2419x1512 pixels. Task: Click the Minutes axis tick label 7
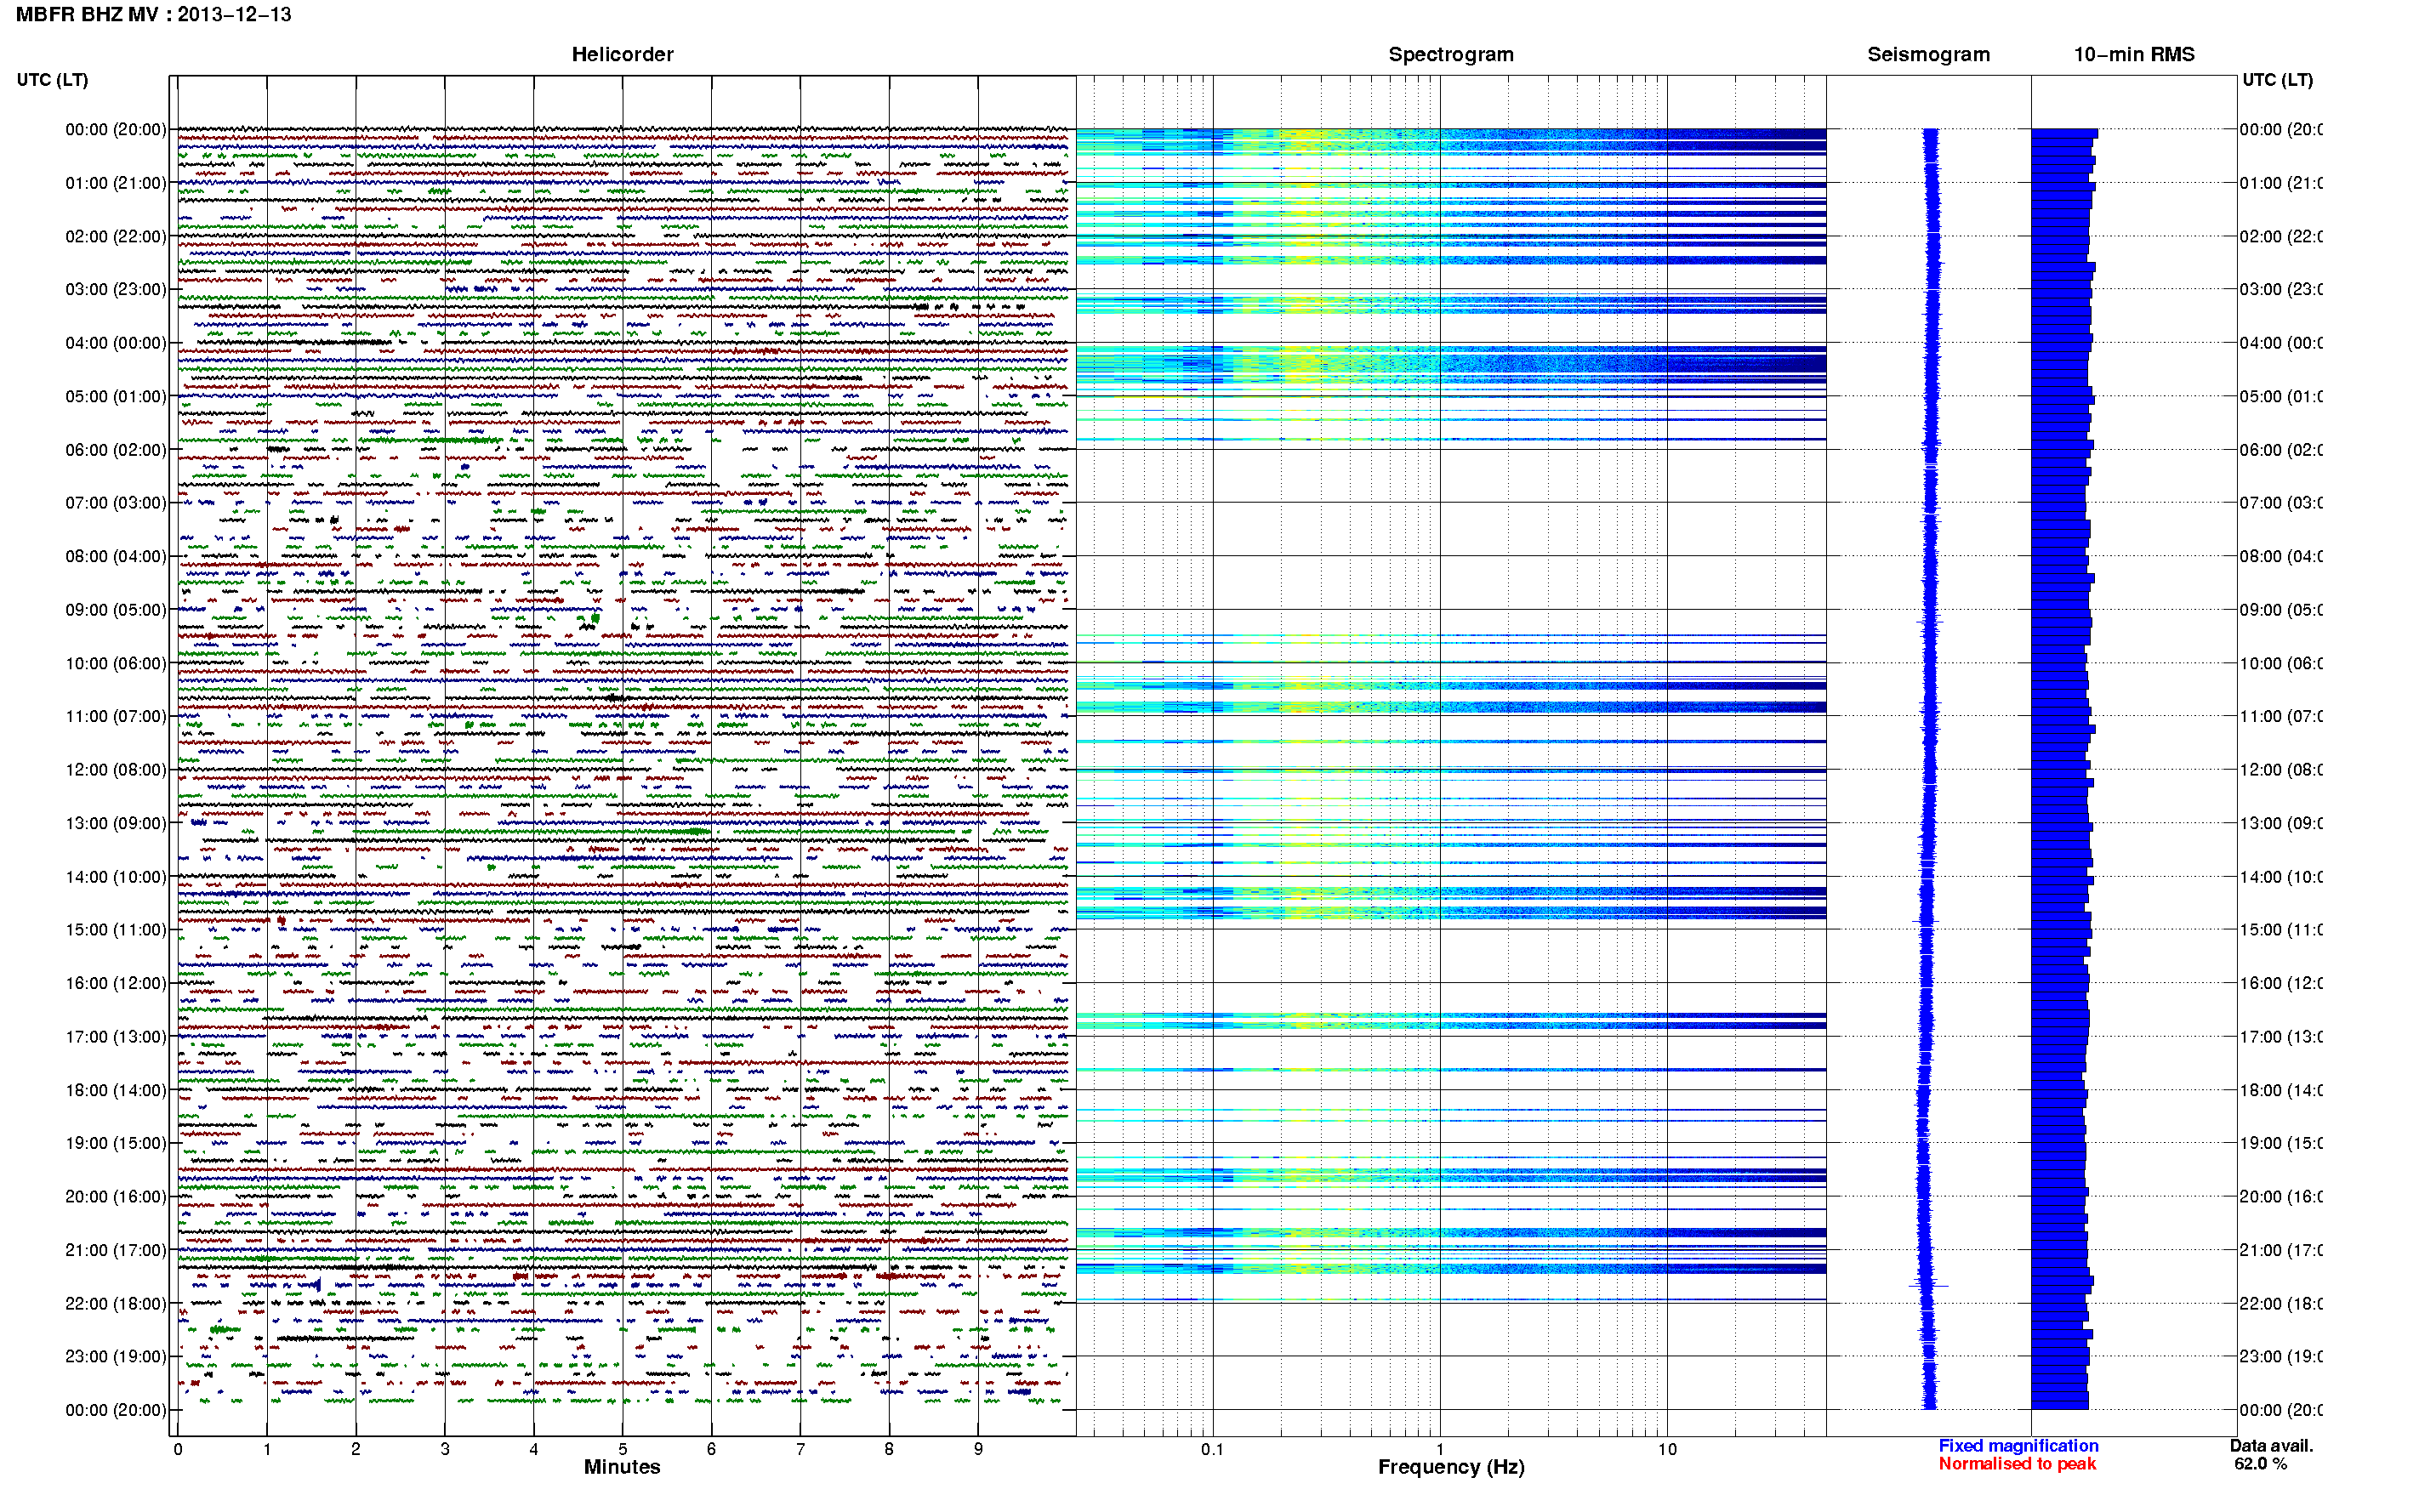[x=800, y=1449]
